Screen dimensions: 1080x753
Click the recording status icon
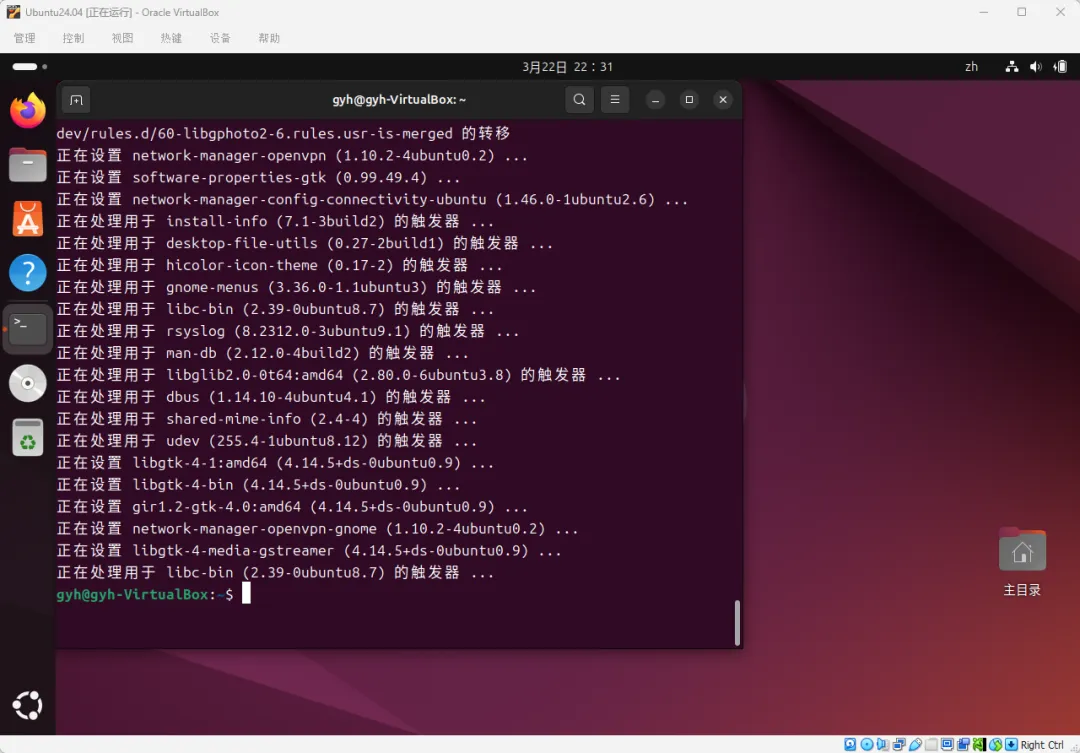point(963,745)
